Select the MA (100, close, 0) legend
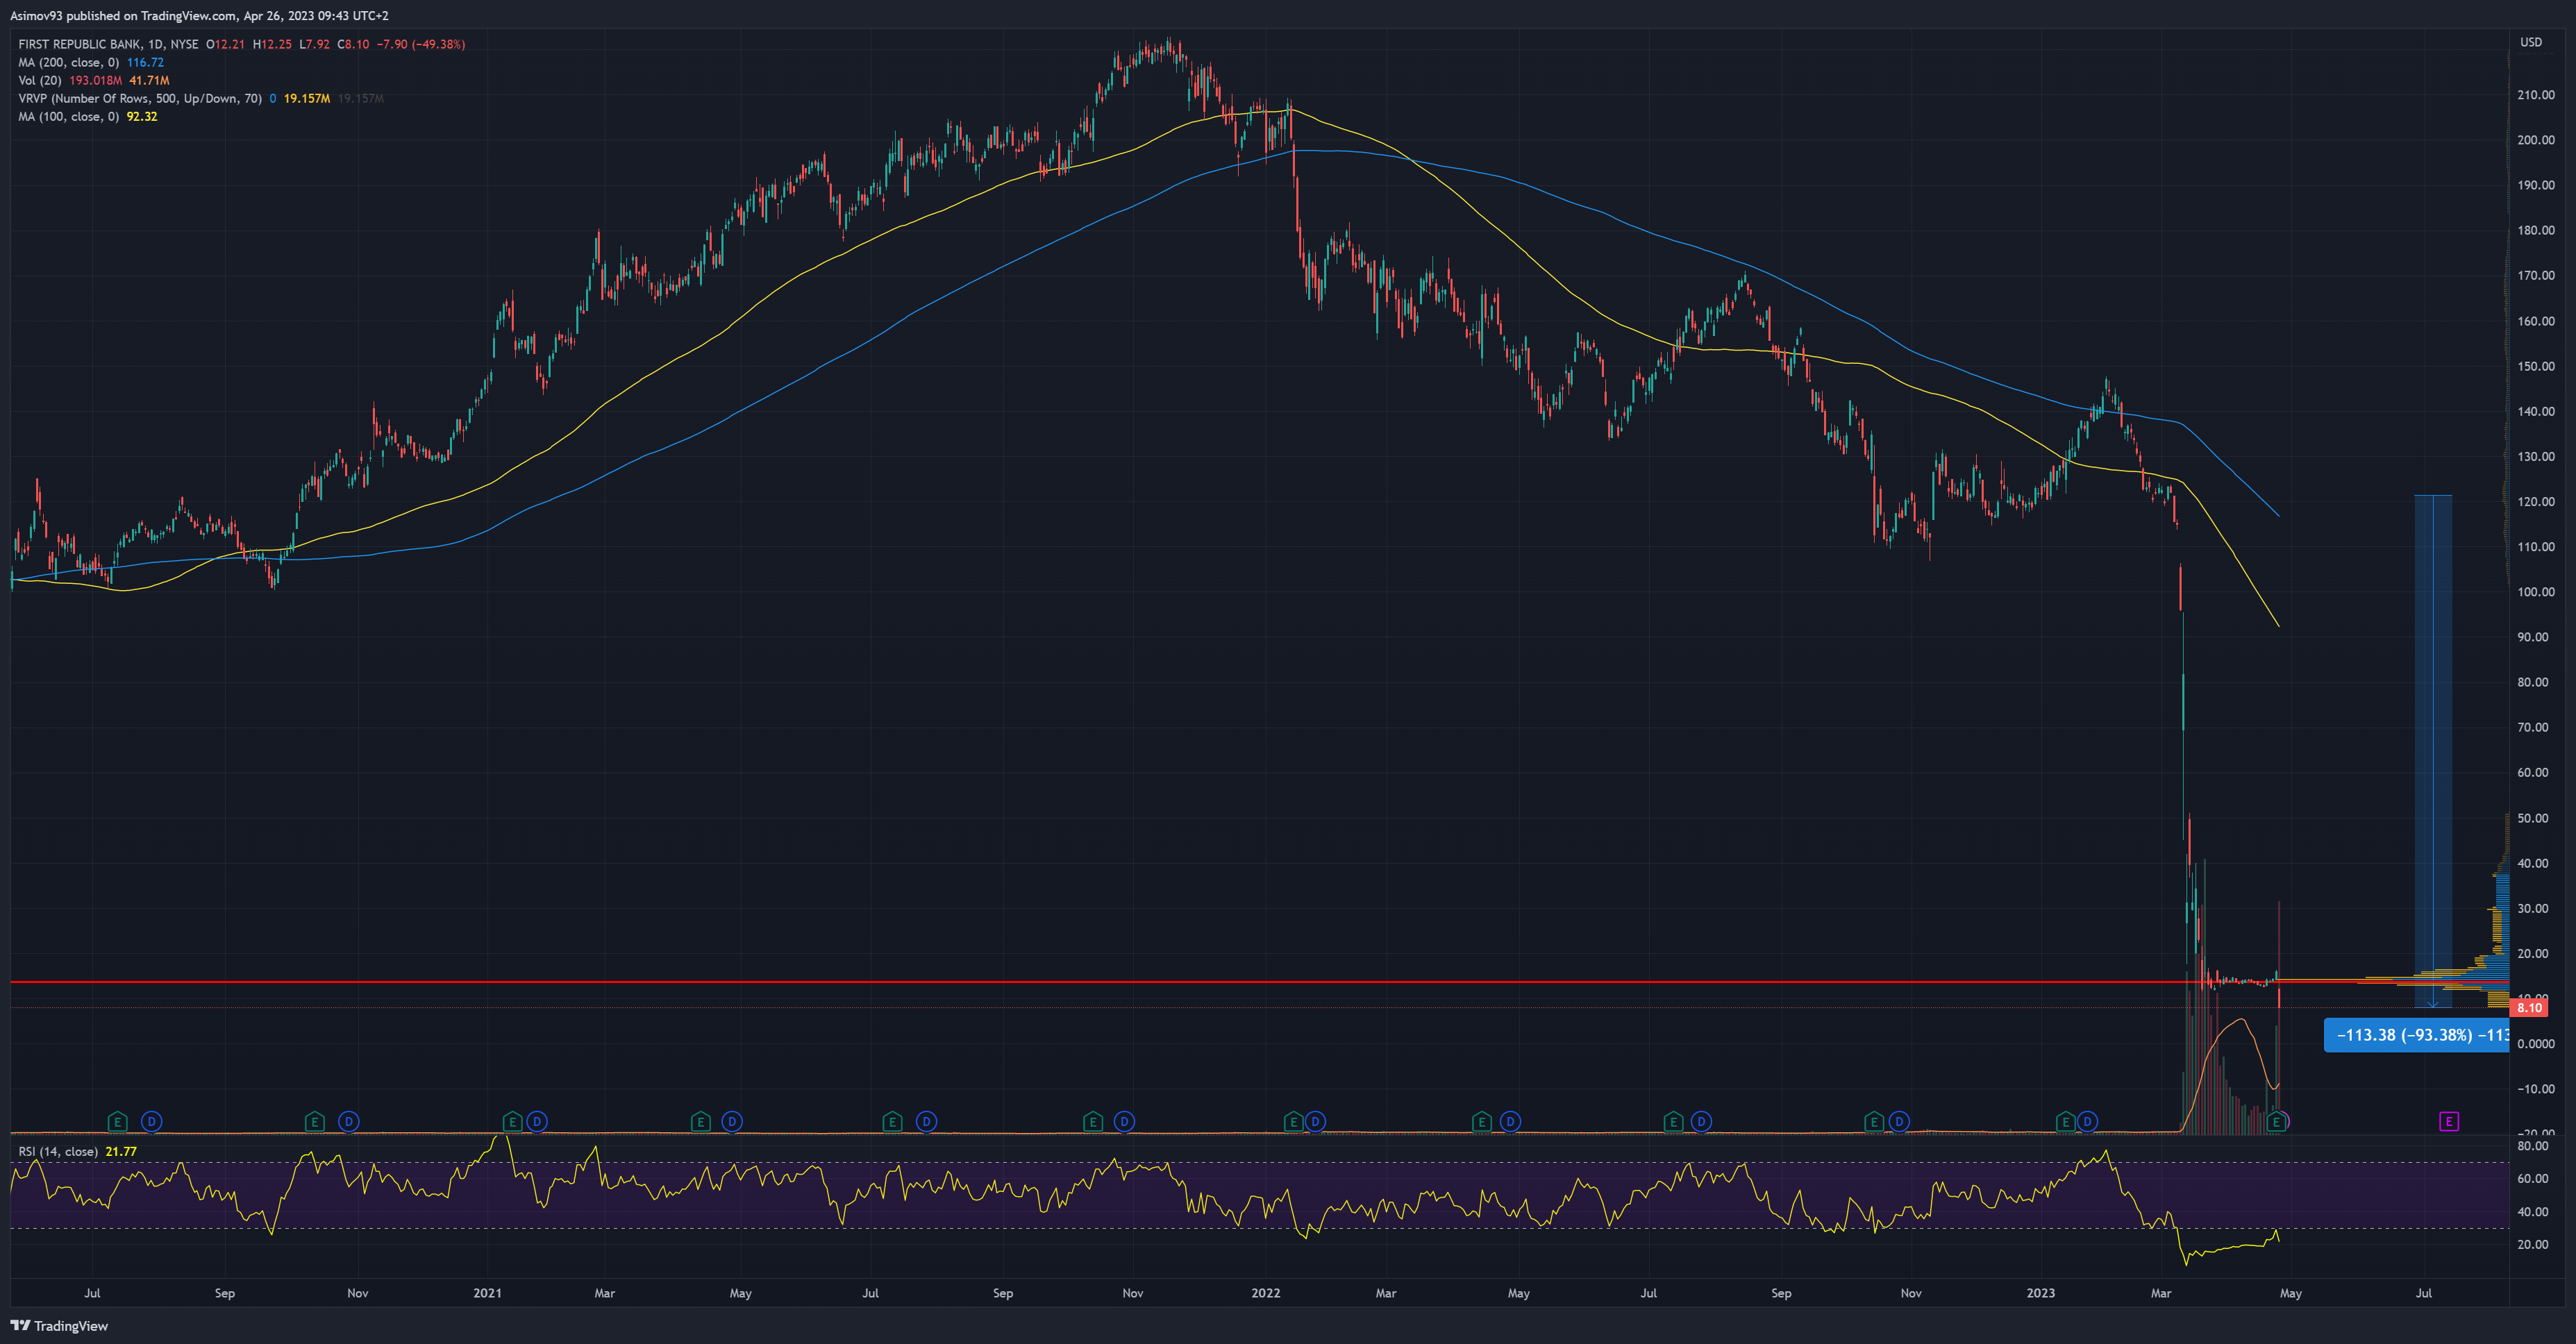The height and width of the screenshot is (1344, 2576). pos(68,116)
